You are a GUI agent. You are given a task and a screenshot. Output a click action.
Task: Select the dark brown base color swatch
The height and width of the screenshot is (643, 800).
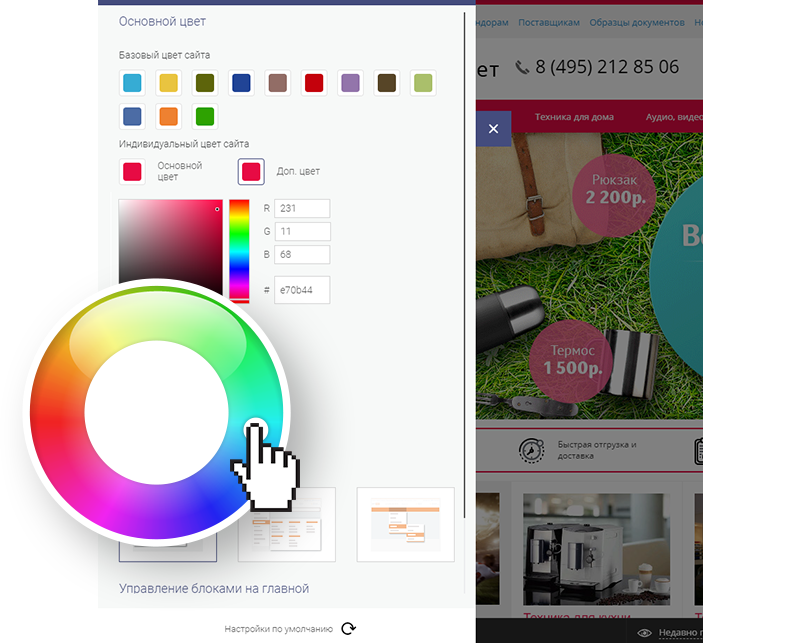(387, 83)
